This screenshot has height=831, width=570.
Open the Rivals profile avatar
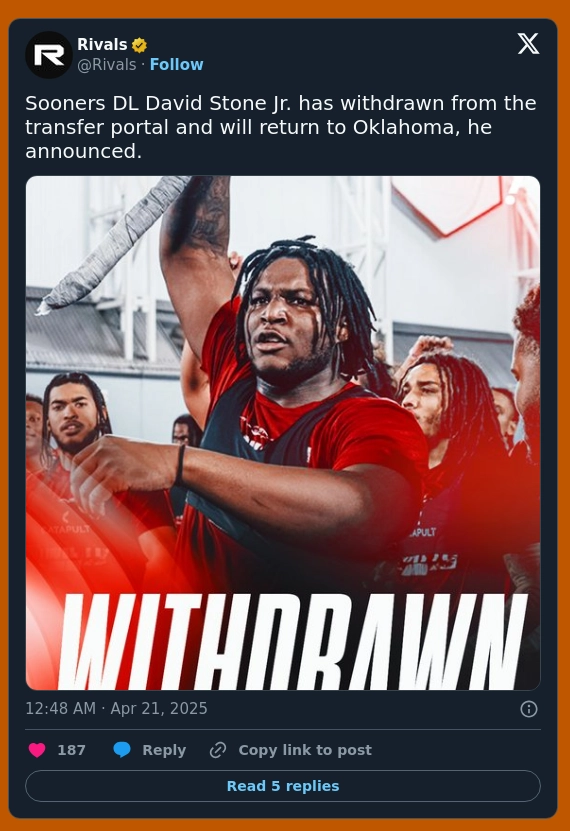(49, 55)
